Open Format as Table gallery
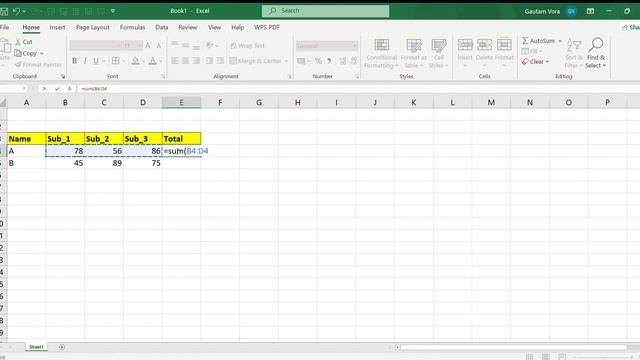 coord(413,53)
